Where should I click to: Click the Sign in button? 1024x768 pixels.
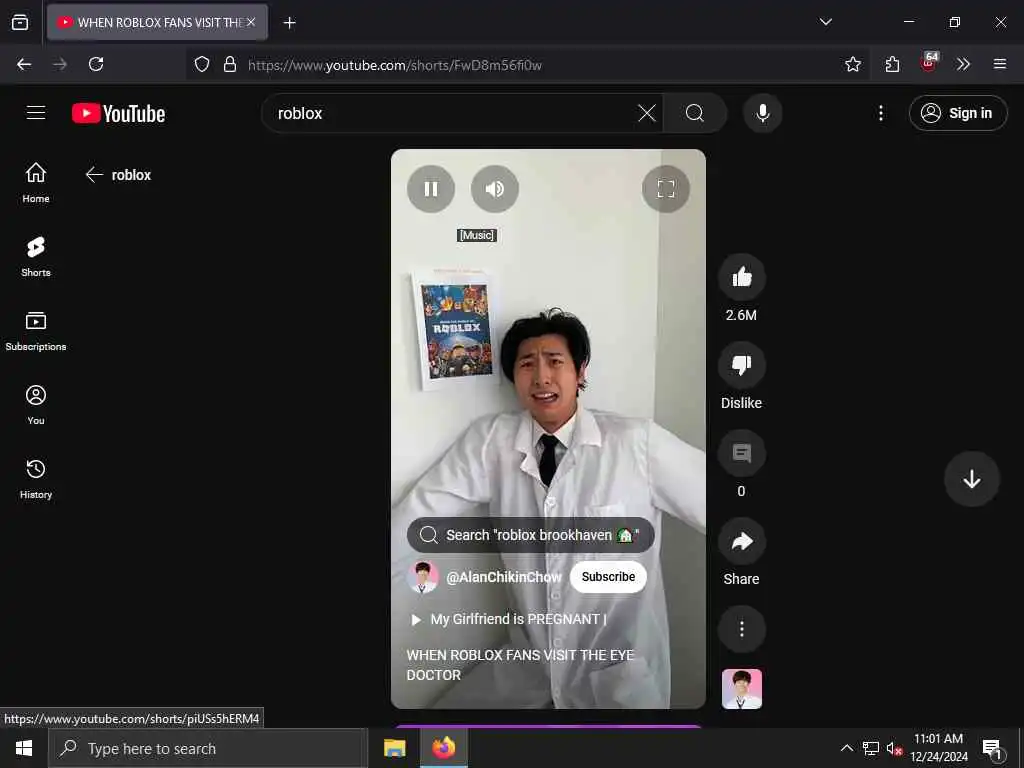pyautogui.click(x=957, y=113)
